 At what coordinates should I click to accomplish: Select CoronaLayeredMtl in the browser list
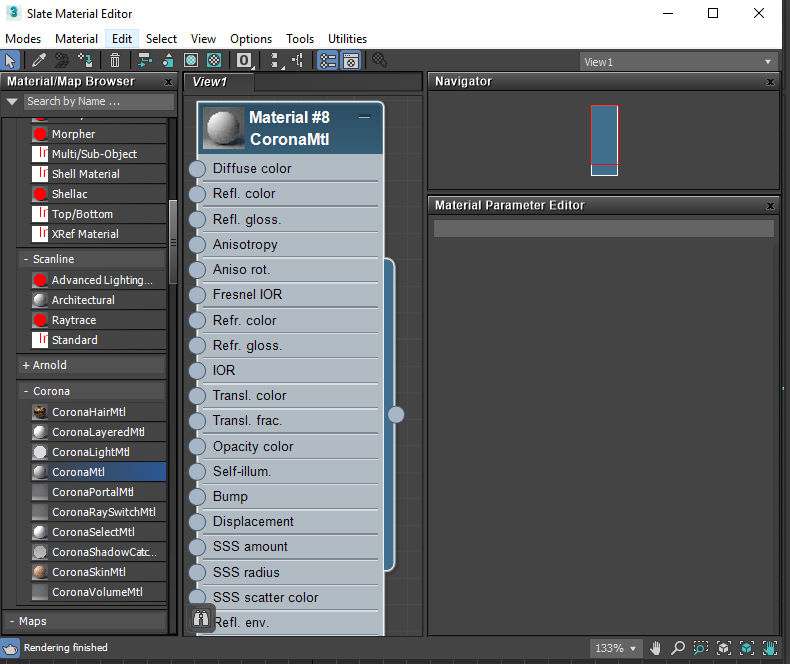[x=97, y=432]
